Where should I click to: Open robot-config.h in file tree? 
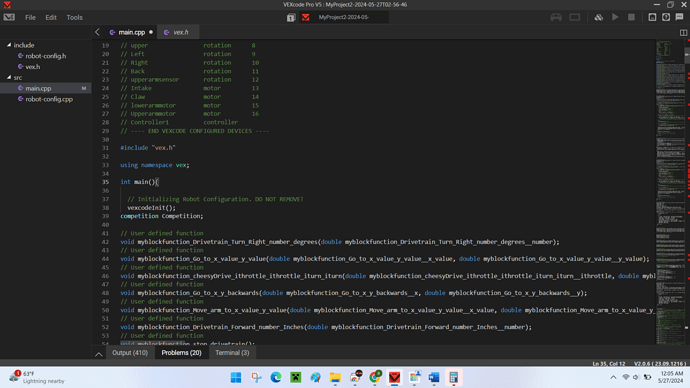pos(45,56)
